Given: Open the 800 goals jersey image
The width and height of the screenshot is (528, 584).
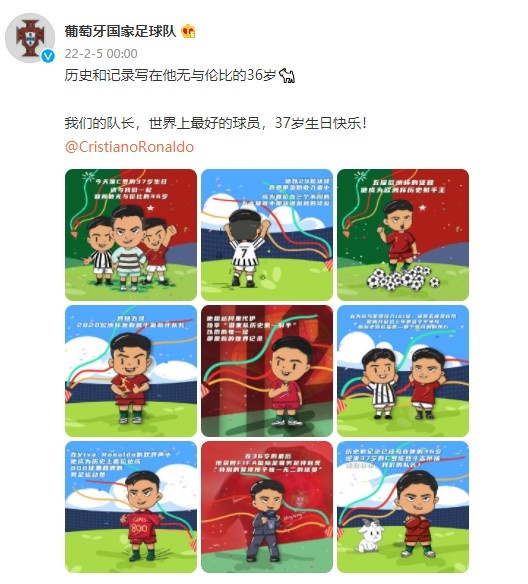Looking at the screenshot, I should (x=131, y=507).
